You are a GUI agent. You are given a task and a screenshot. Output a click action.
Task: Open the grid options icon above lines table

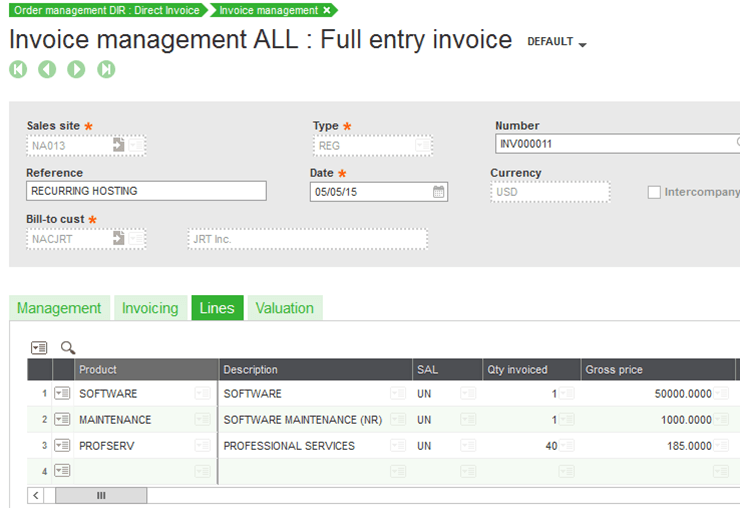pyautogui.click(x=39, y=348)
